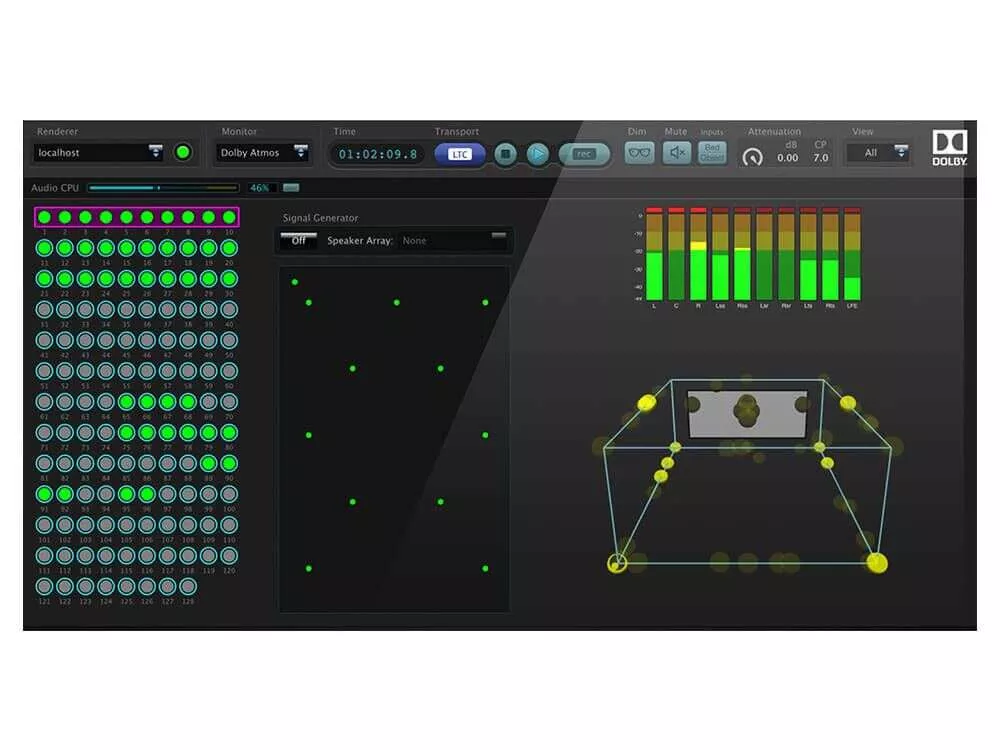The height and width of the screenshot is (750, 1000).
Task: Click the timecode display 01:02:09.8
Action: coord(378,154)
